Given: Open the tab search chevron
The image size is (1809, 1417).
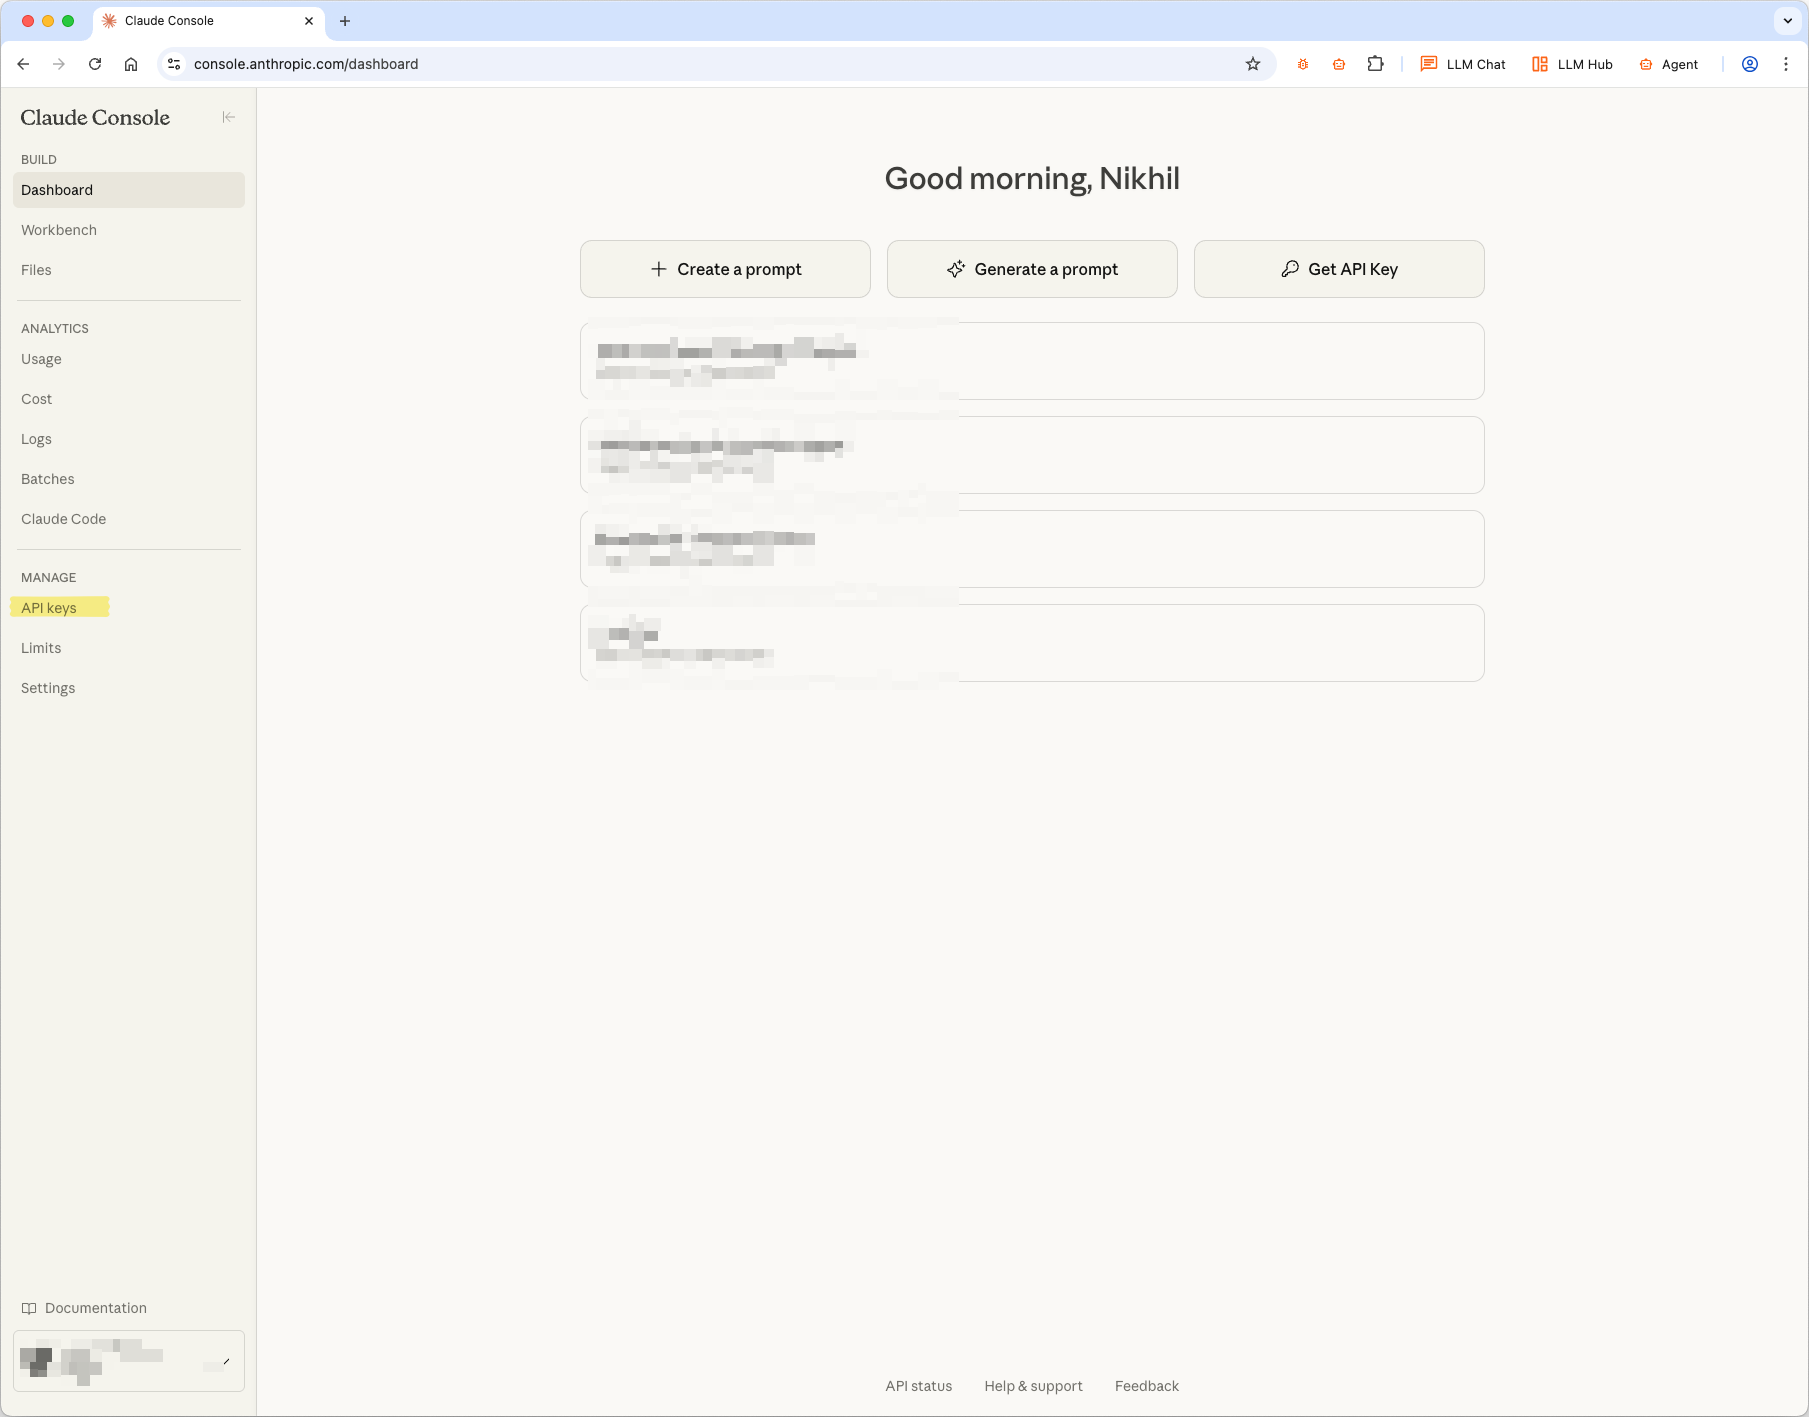Looking at the screenshot, I should coord(1786,20).
